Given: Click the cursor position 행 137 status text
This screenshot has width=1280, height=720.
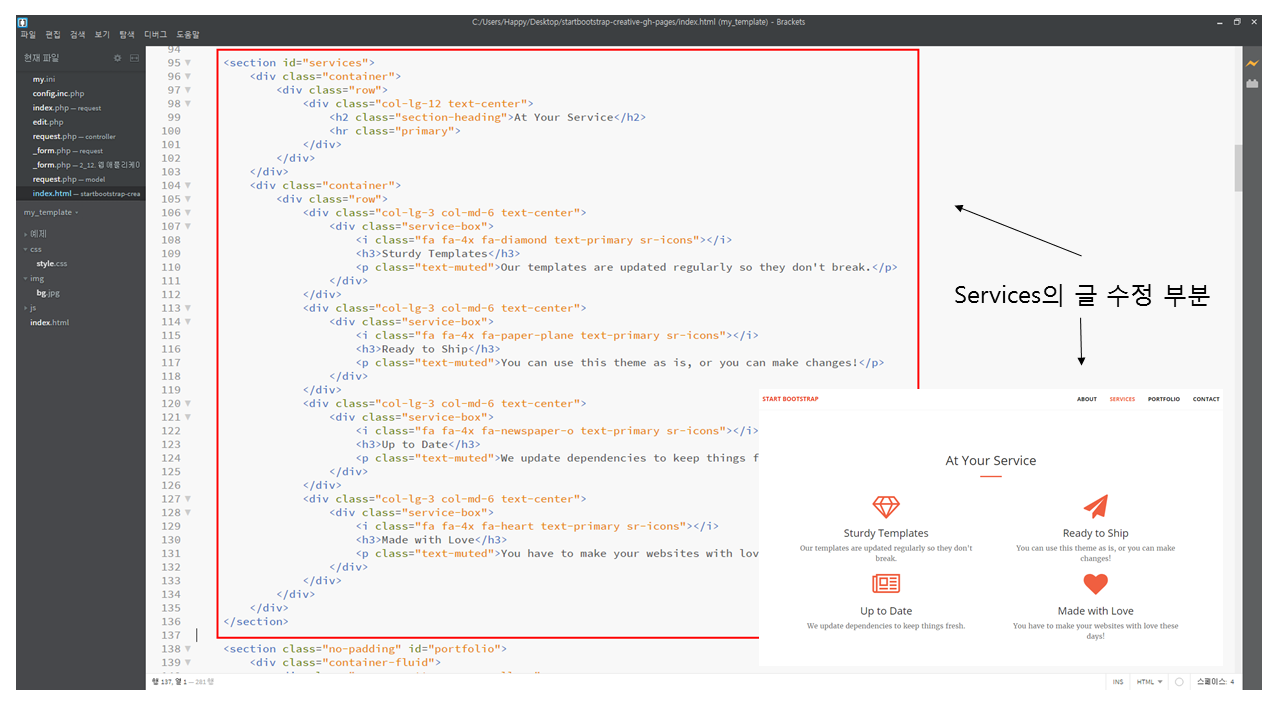Looking at the screenshot, I should [168, 682].
